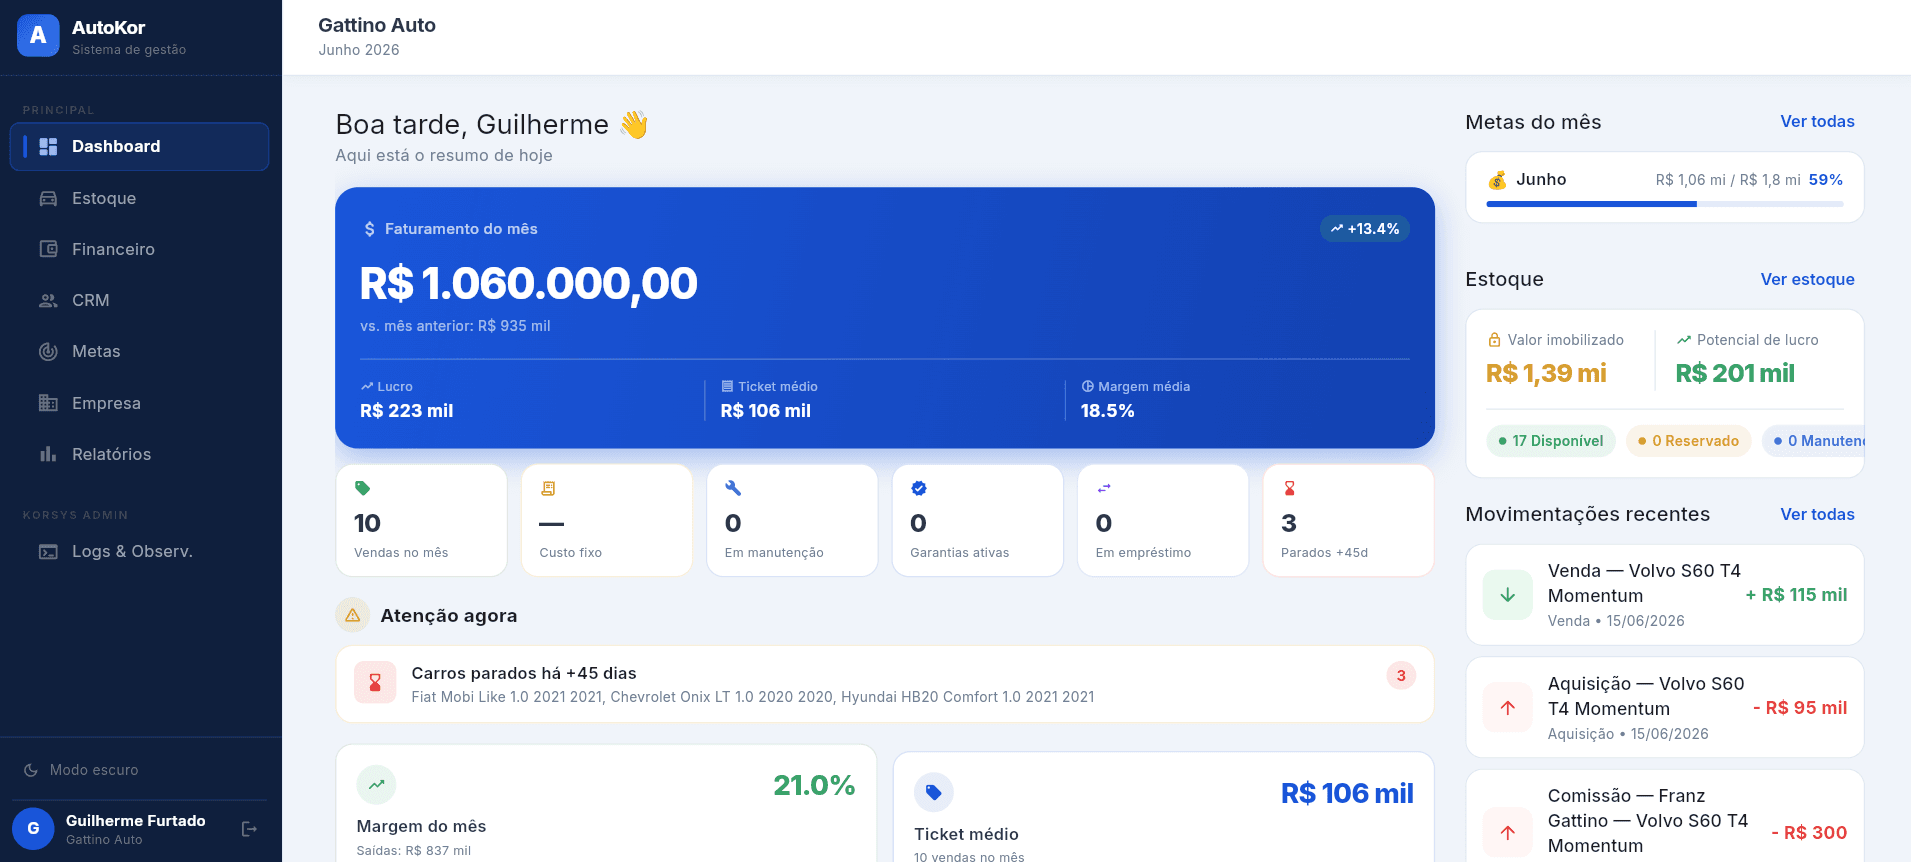1911x862 pixels.
Task: Click the 21.0% margin value
Action: click(814, 786)
